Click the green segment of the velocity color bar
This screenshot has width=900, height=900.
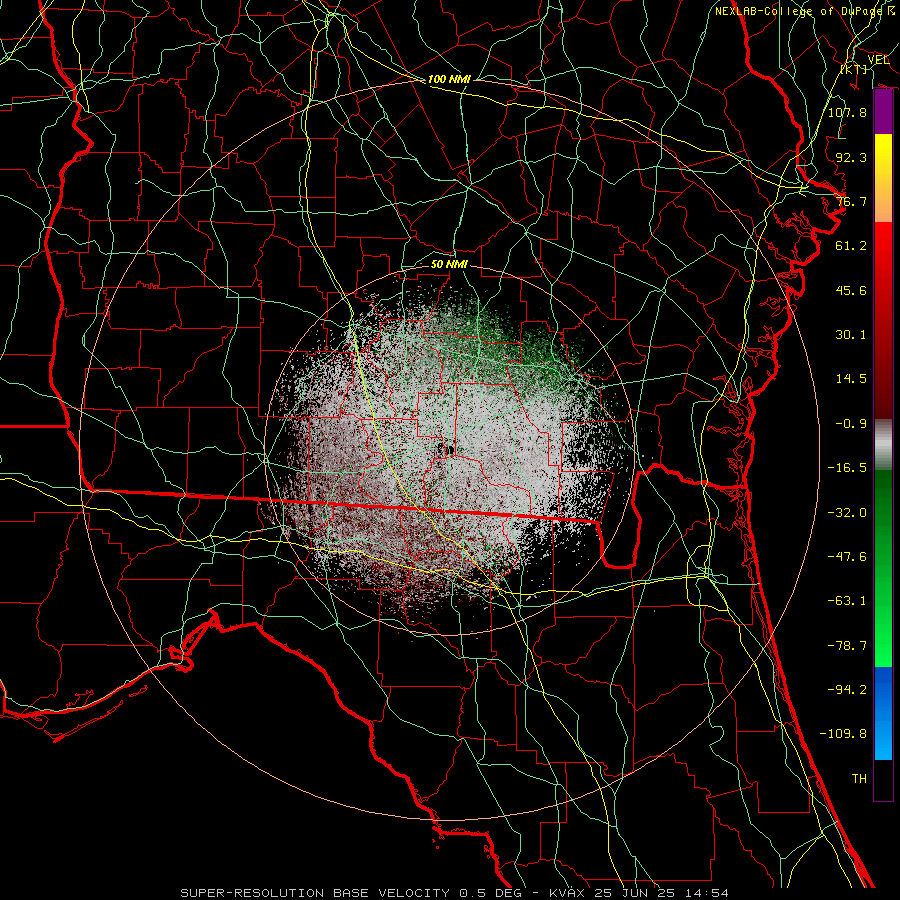[x=883, y=568]
